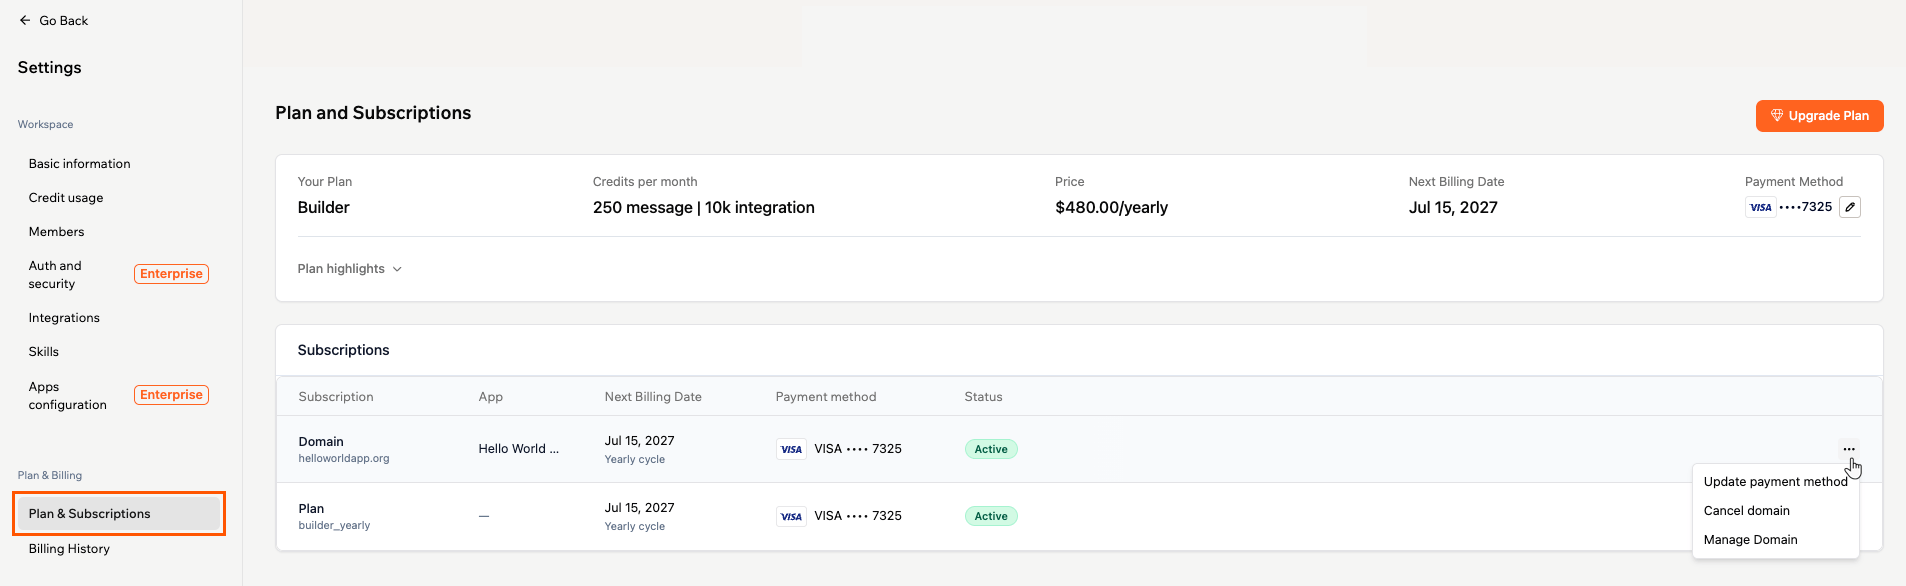Click the Enterprise badge next to Apps configuration

(x=171, y=395)
